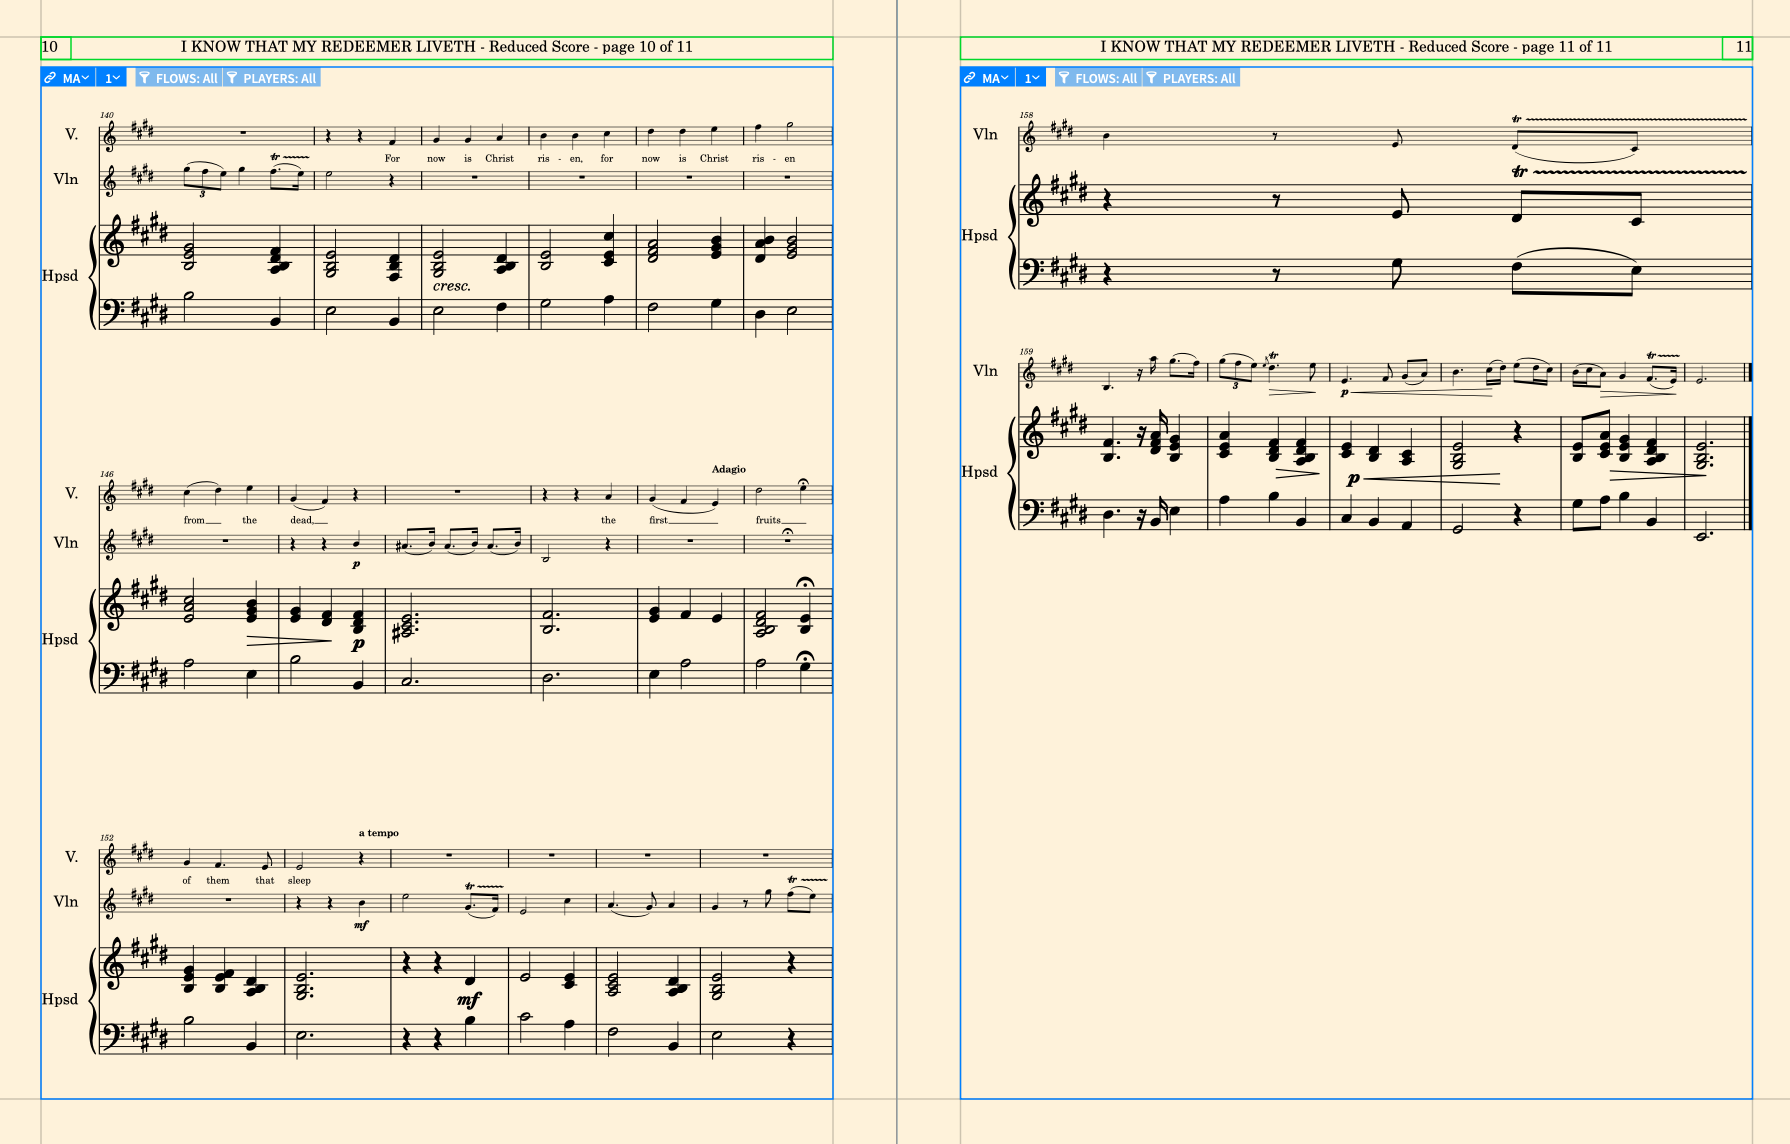Click the 'Vln' staff label at bar 159

click(x=985, y=371)
